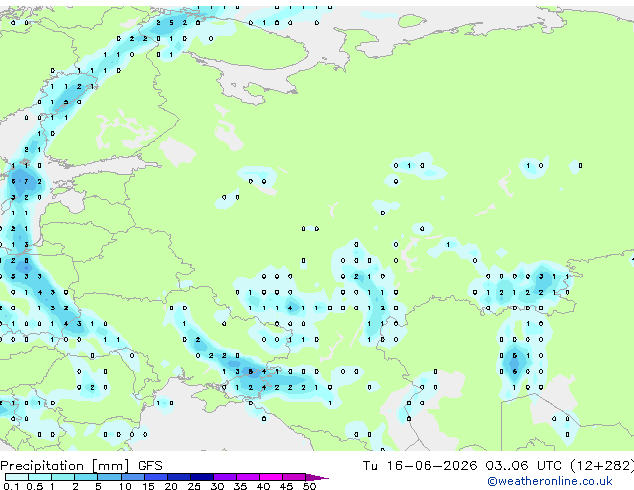The height and width of the screenshot is (490, 634).
Task: Click the '30' legend scale label
Action: point(217,486)
